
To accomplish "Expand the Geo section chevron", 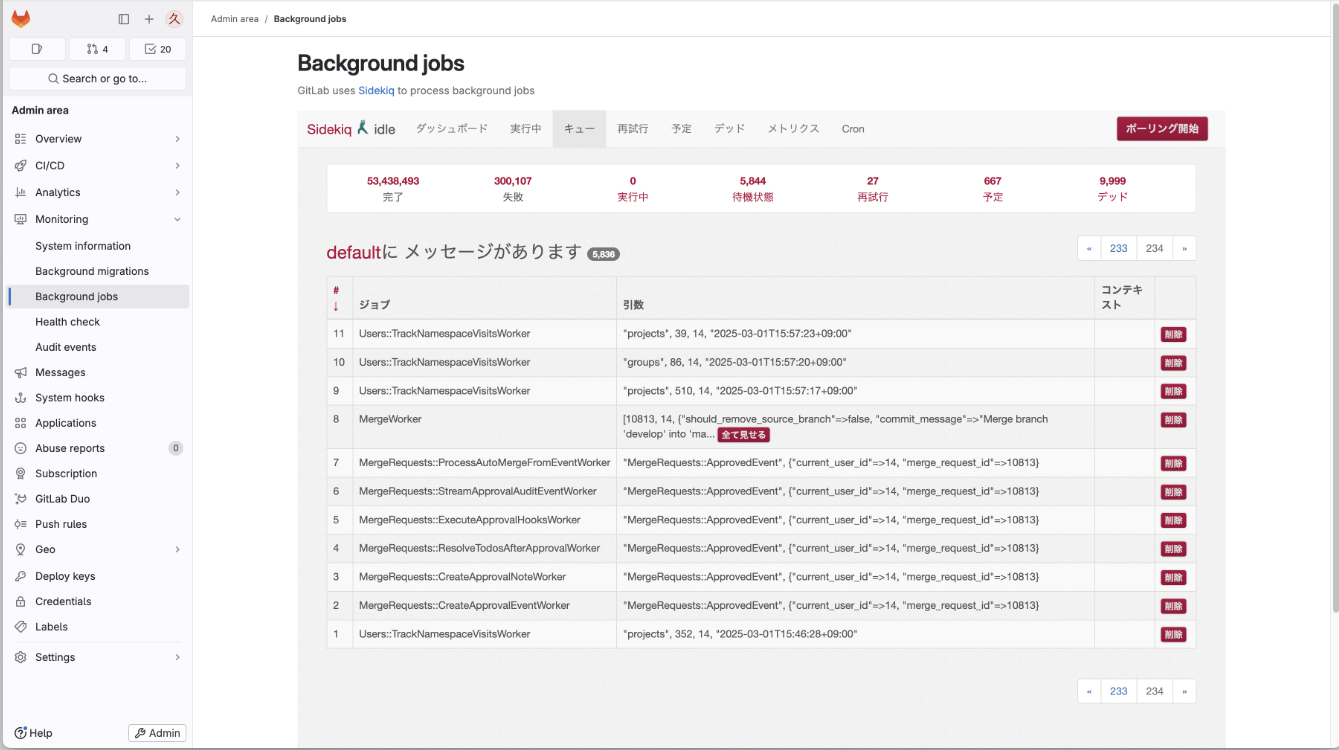I will pyautogui.click(x=177, y=549).
